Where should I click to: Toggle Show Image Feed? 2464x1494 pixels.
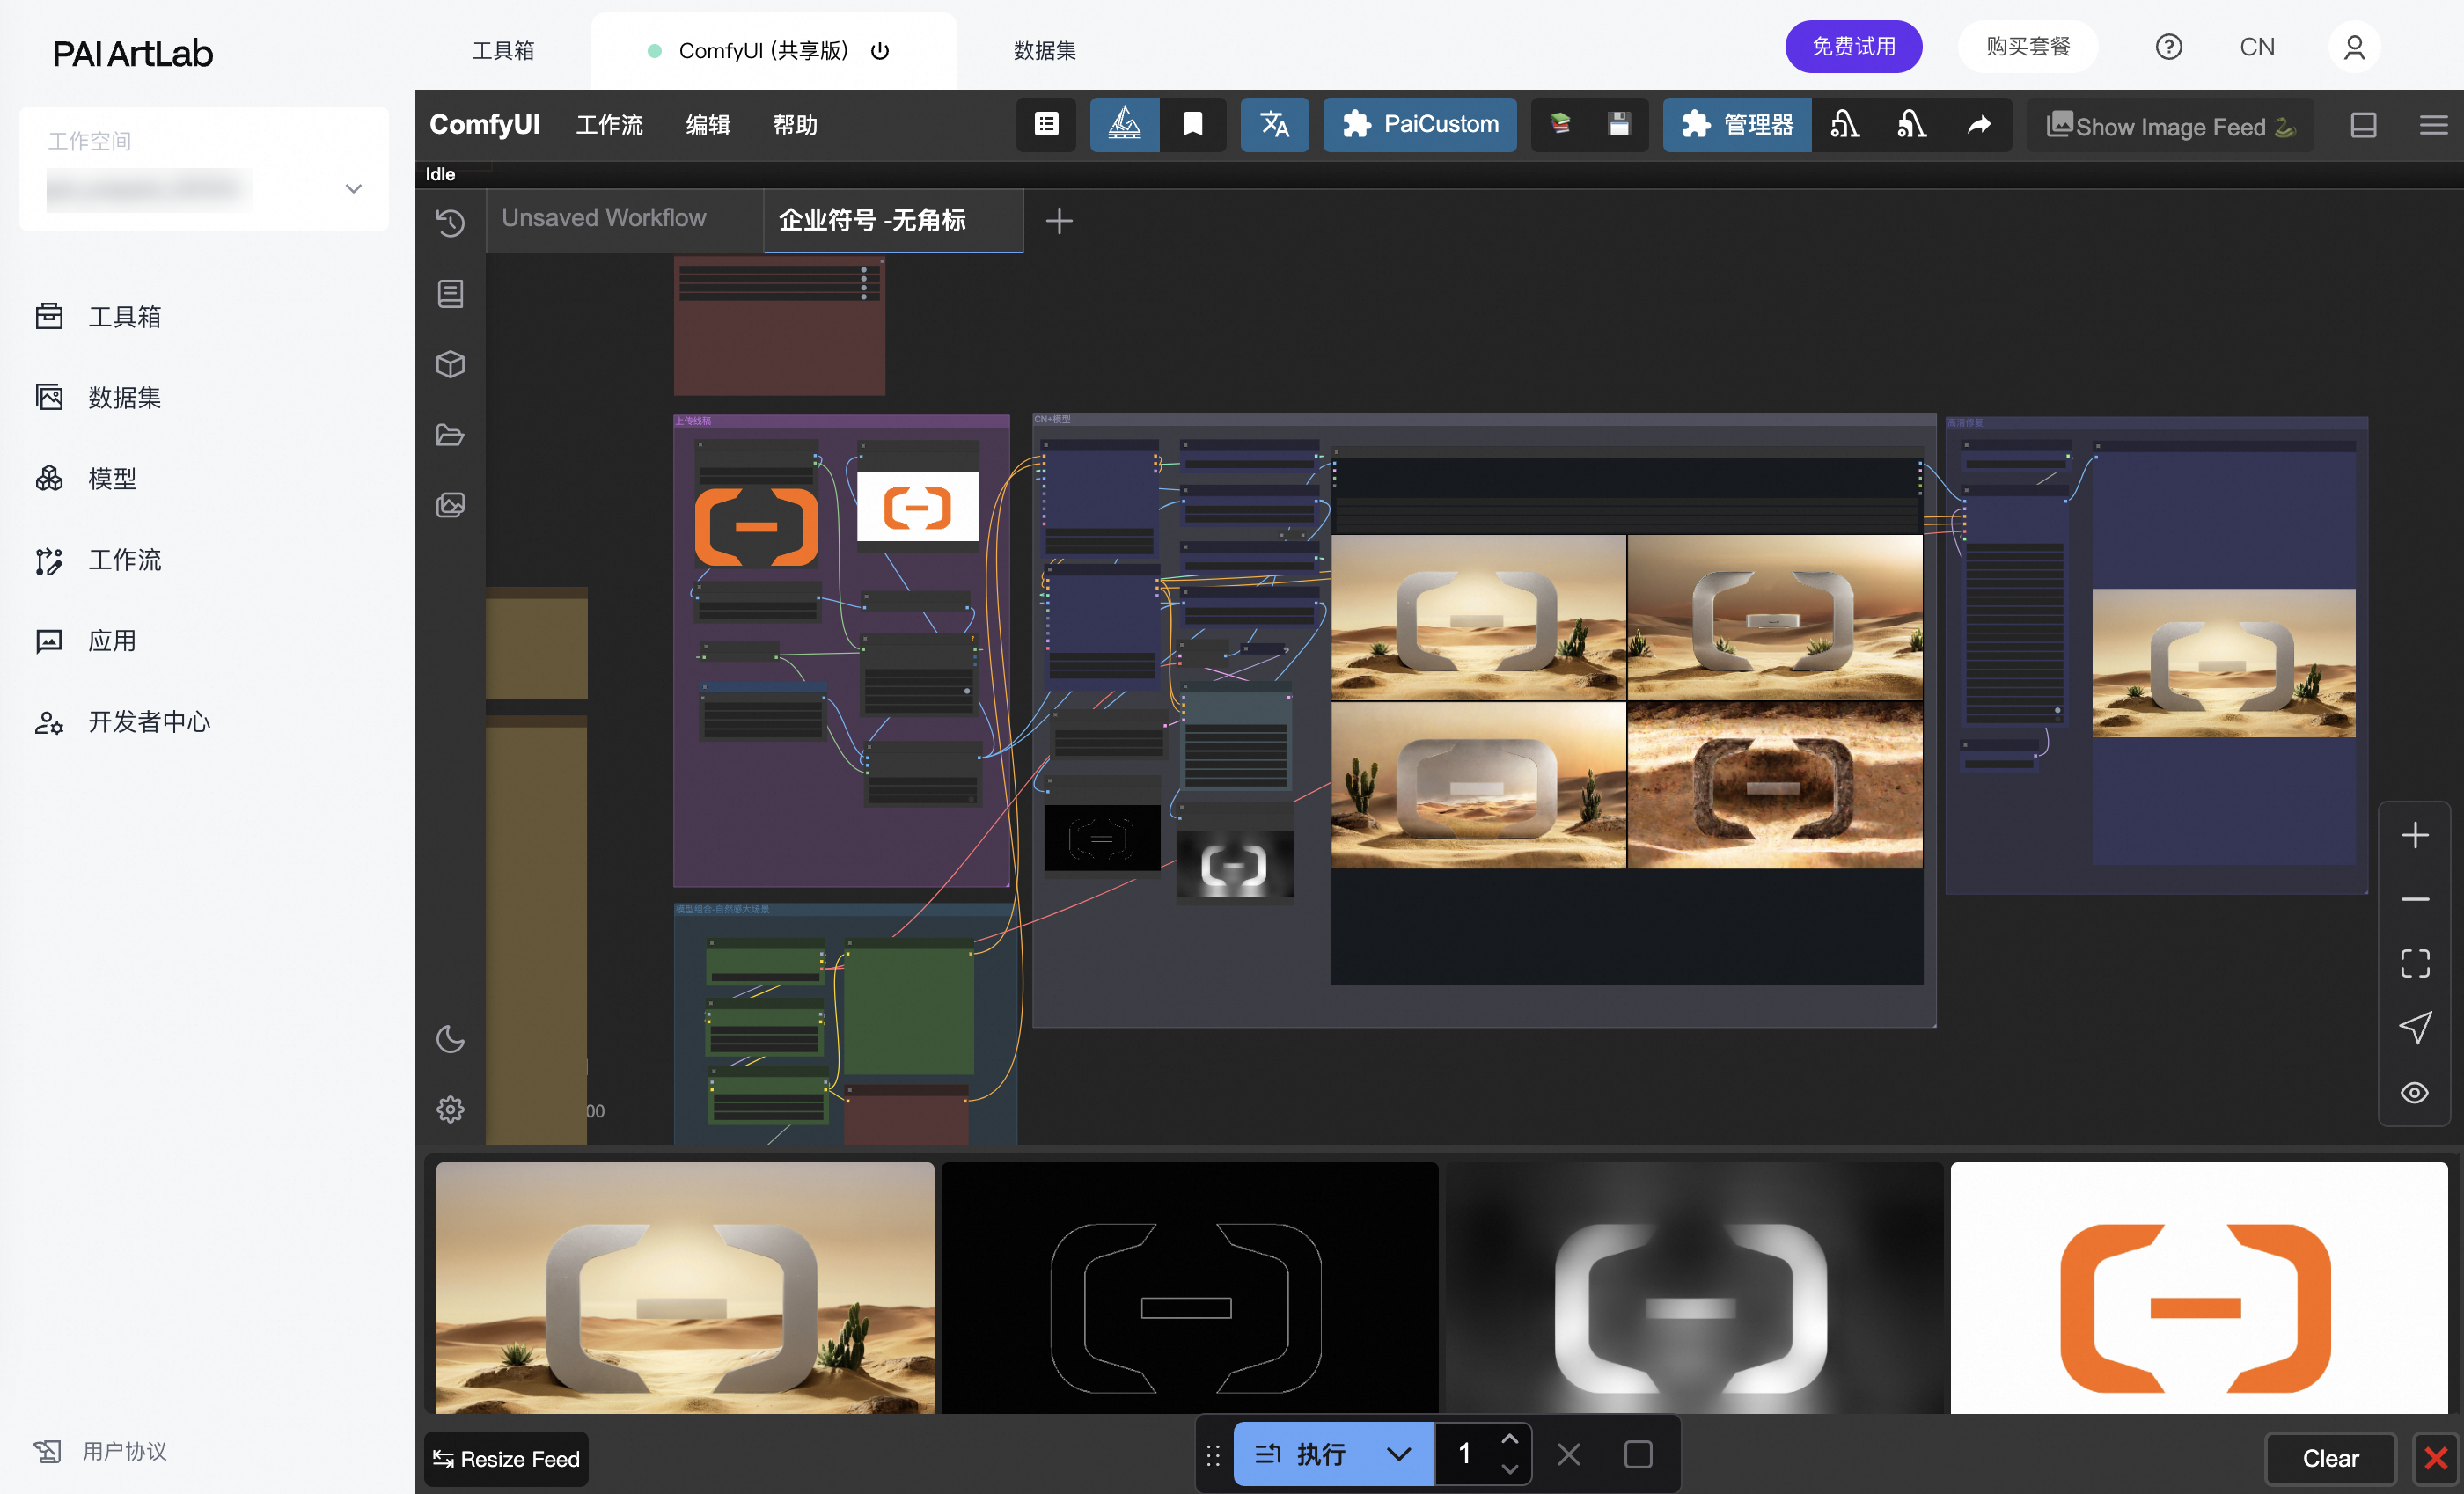(x=2170, y=126)
